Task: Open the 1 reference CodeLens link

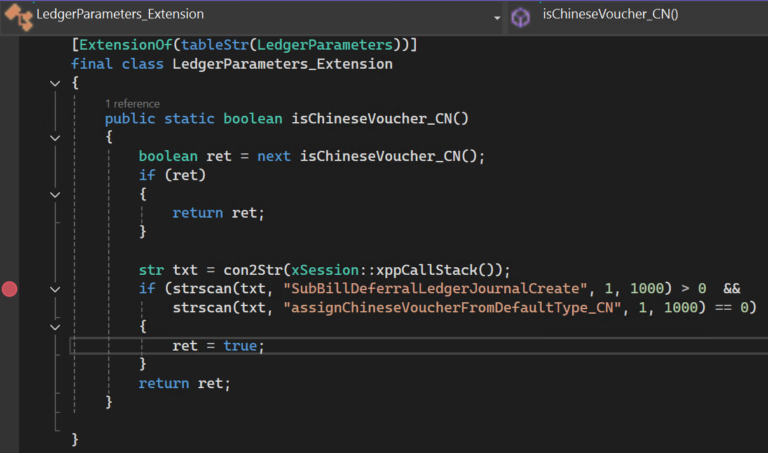Action: coord(132,103)
